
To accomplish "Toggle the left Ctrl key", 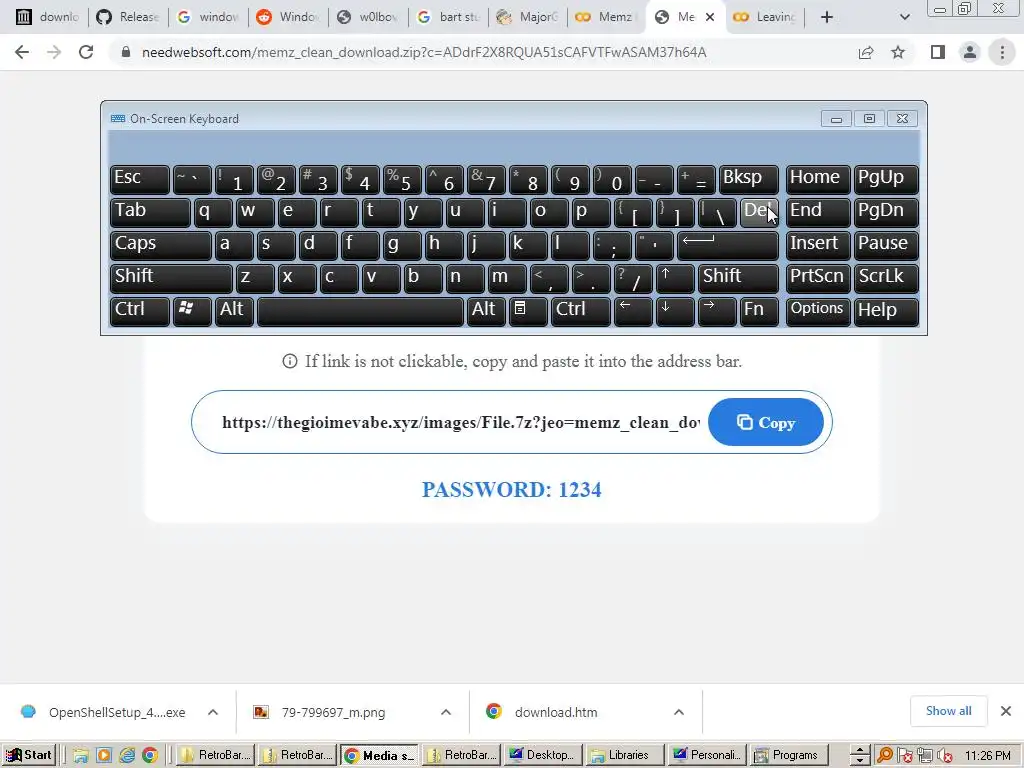I will click(140, 311).
